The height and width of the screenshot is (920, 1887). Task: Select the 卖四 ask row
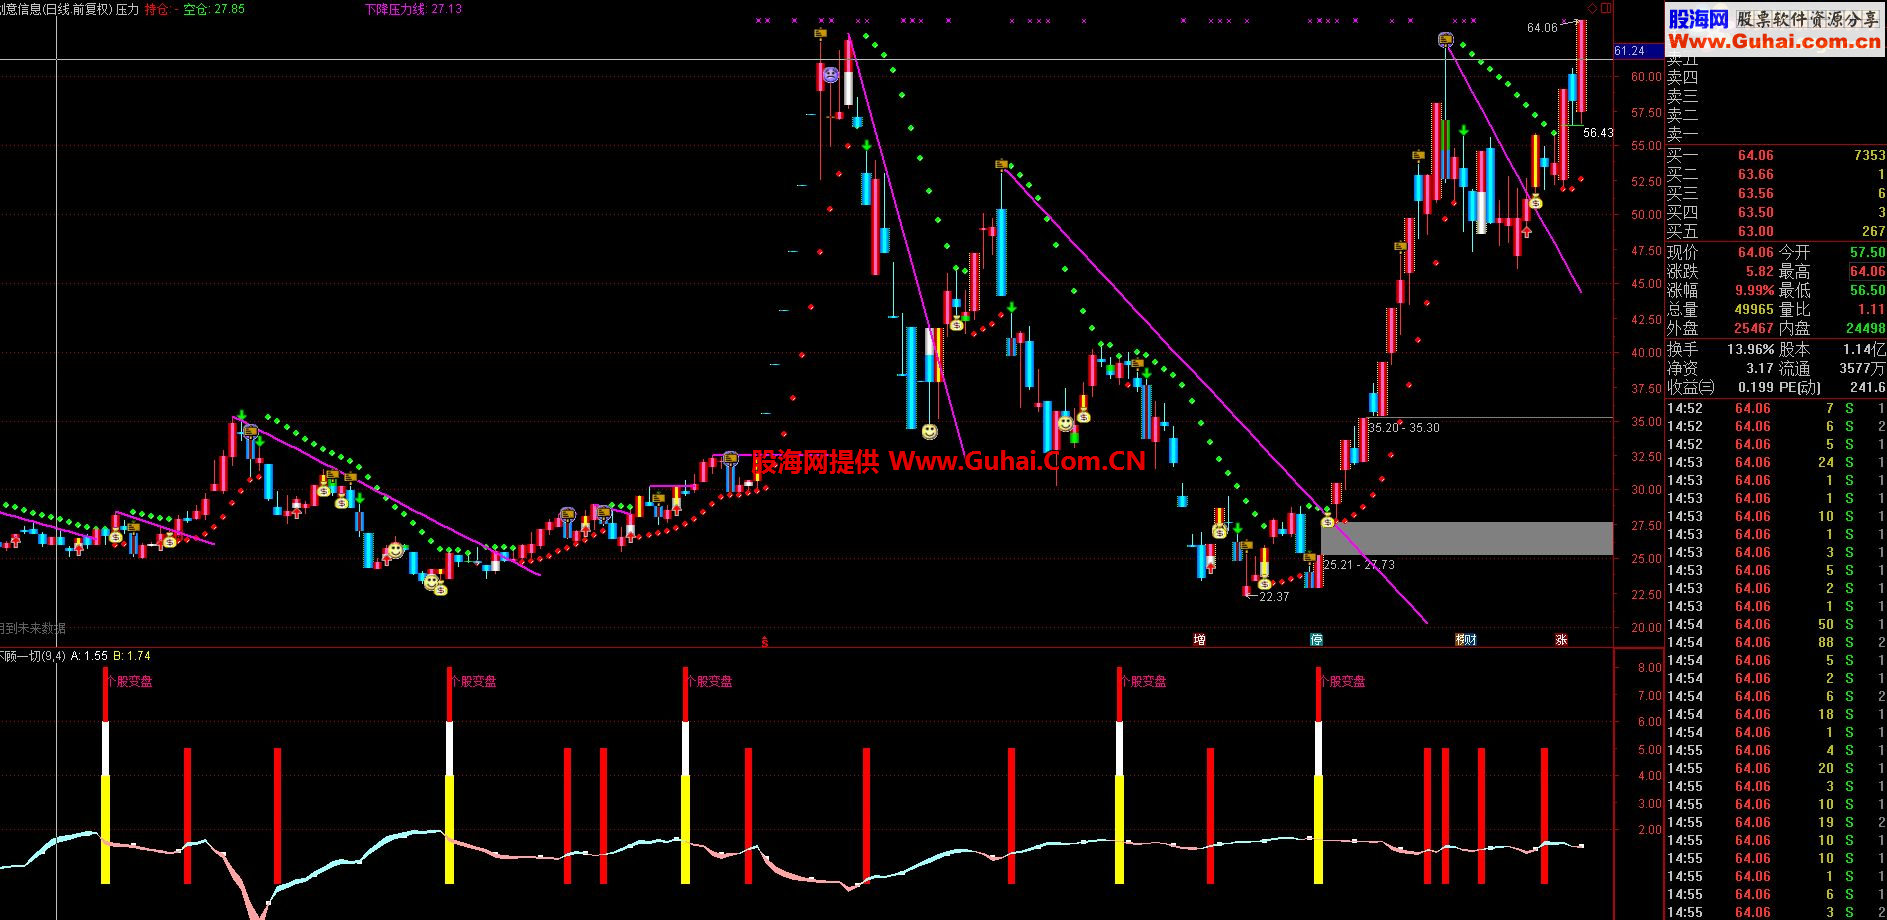coord(1776,78)
